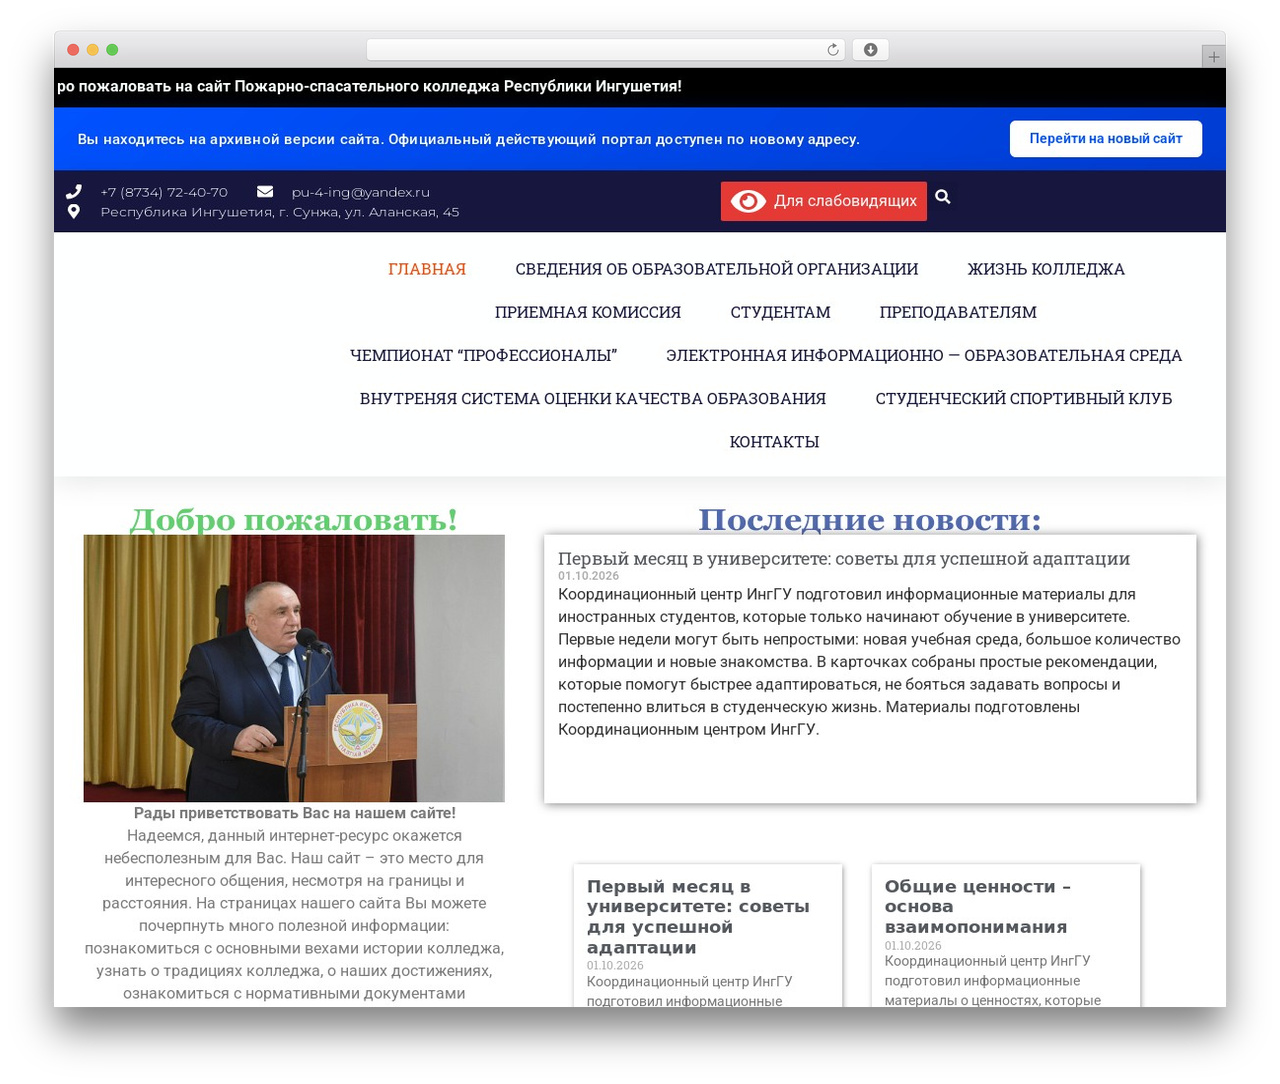Click the Последние новости: heading

click(x=869, y=519)
